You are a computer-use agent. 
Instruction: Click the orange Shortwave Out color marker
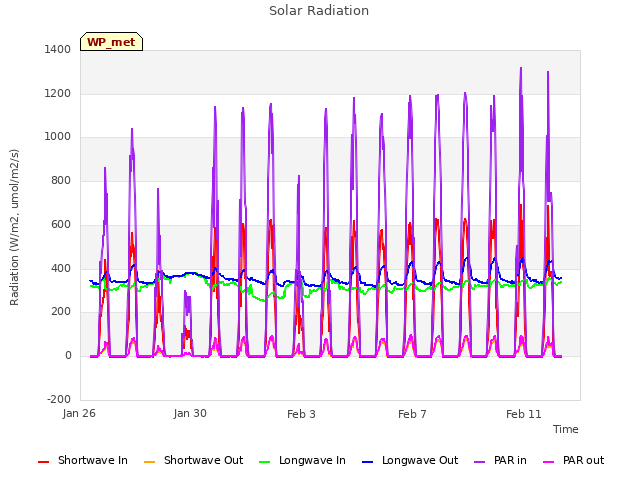click(x=149, y=462)
